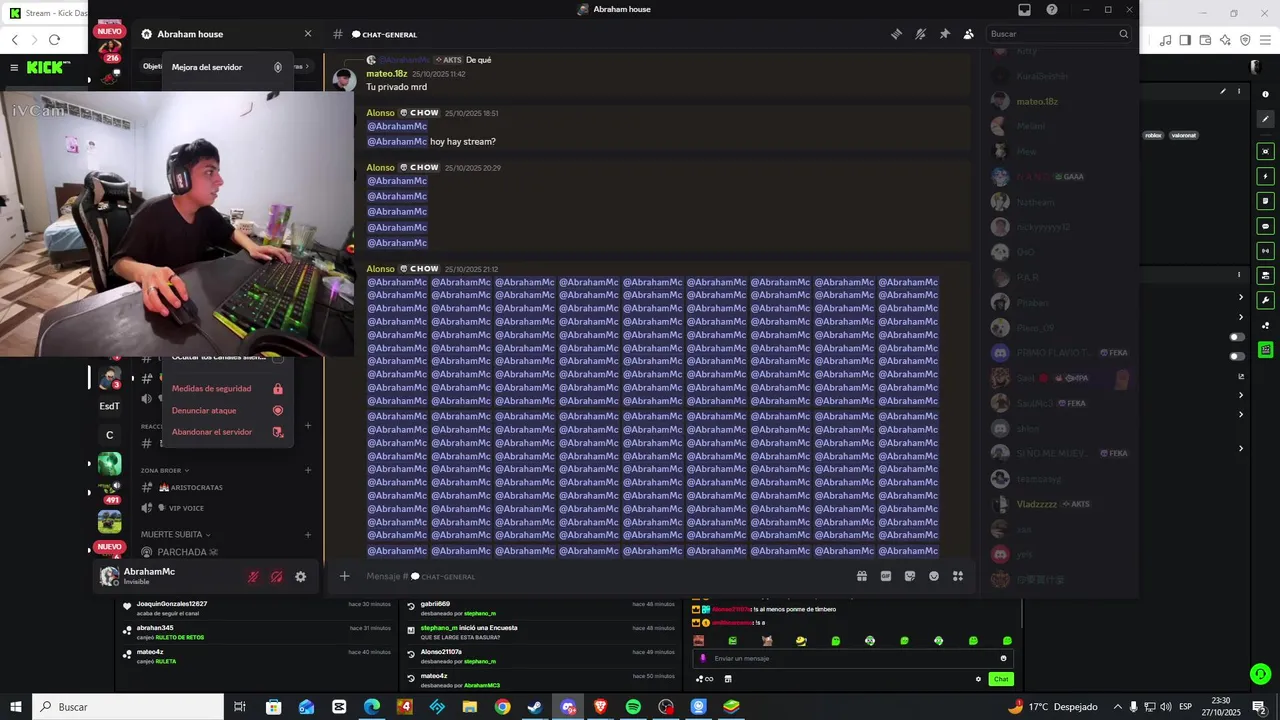Toggle Ocultar los canales silenciados checkbox

[x=278, y=357]
